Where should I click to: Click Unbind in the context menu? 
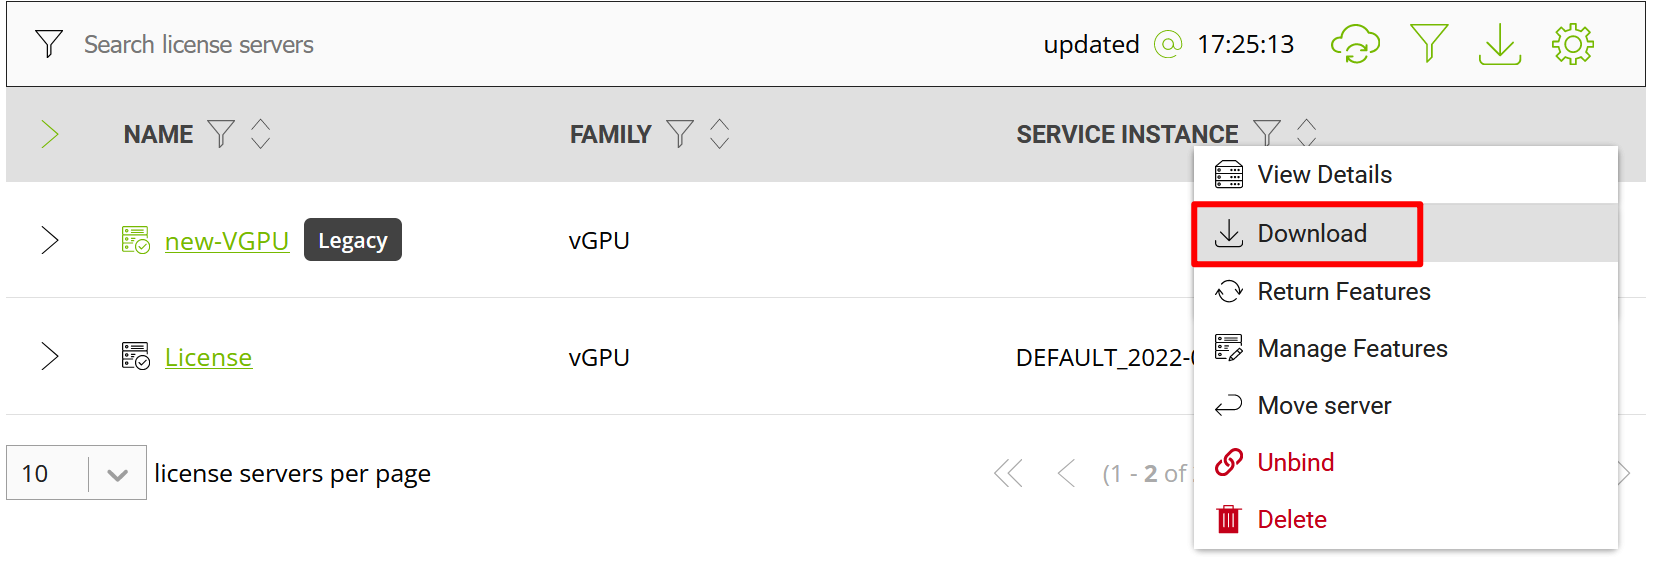coord(1295,463)
